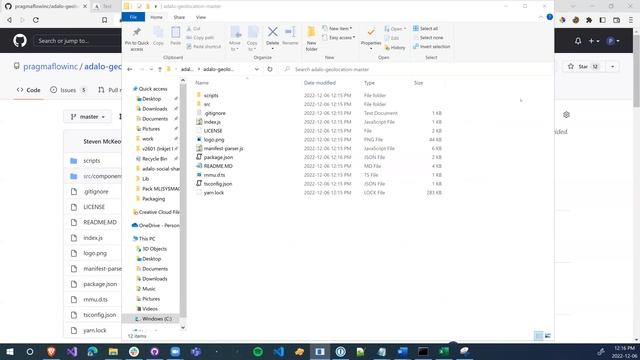Viewport: 640px width, 360px height.
Task: Click the Explorer help question icon
Action: pos(550,17)
